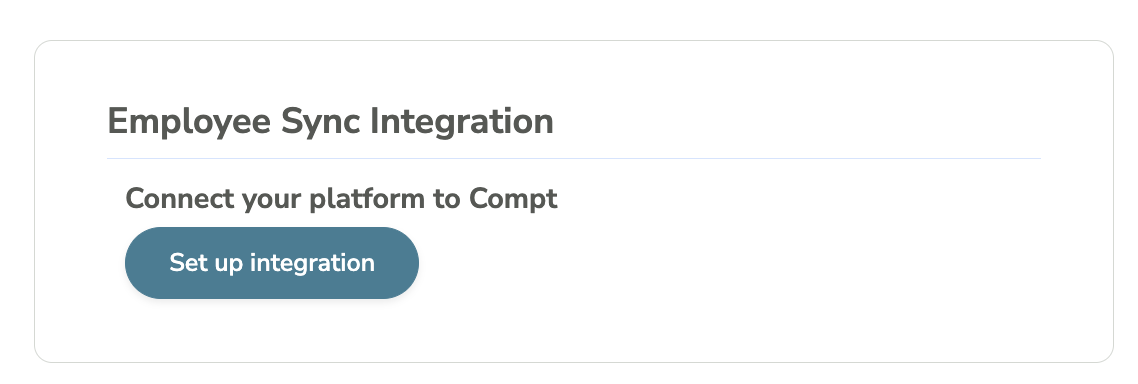Start integration setup with the teal button
The image size is (1138, 384).
271,263
